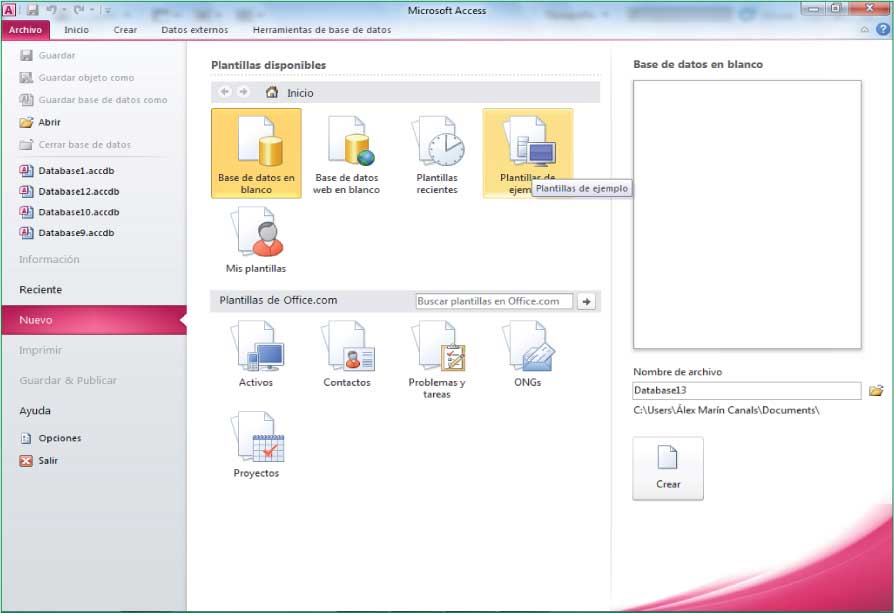Open the Contactos template category
This screenshot has width=894, height=613.
[x=347, y=354]
